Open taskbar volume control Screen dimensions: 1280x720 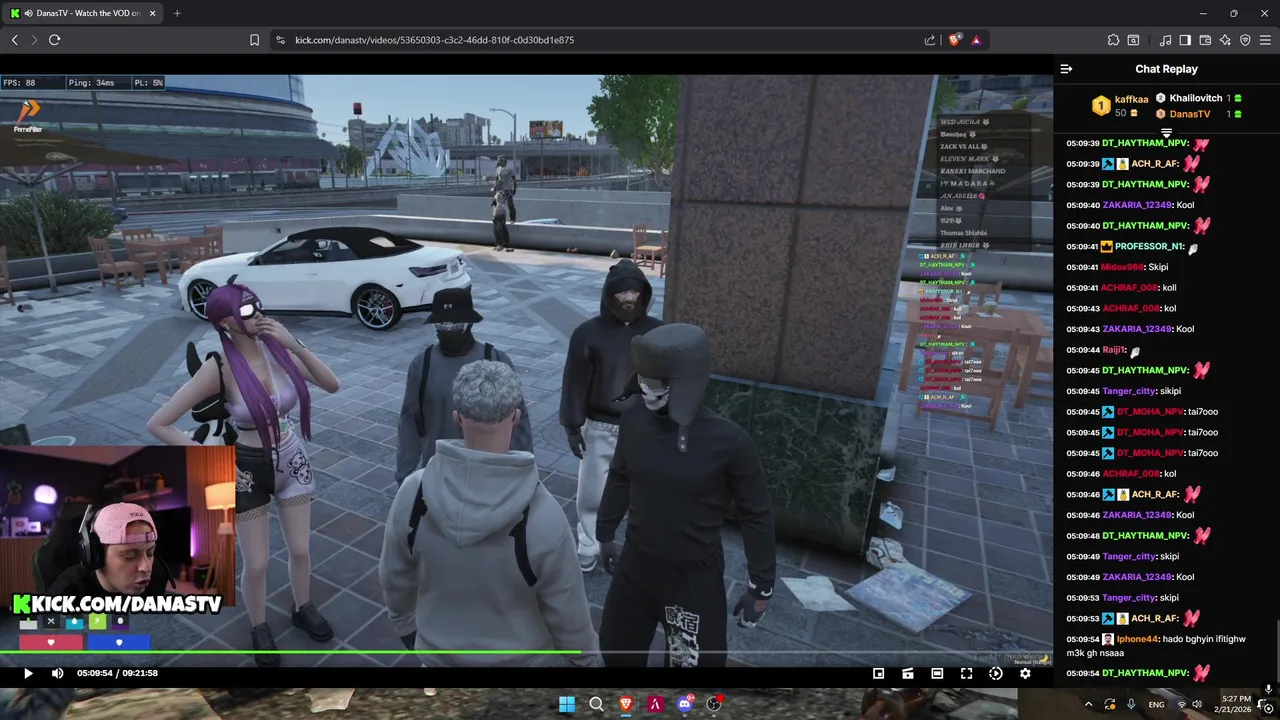coord(1197,704)
